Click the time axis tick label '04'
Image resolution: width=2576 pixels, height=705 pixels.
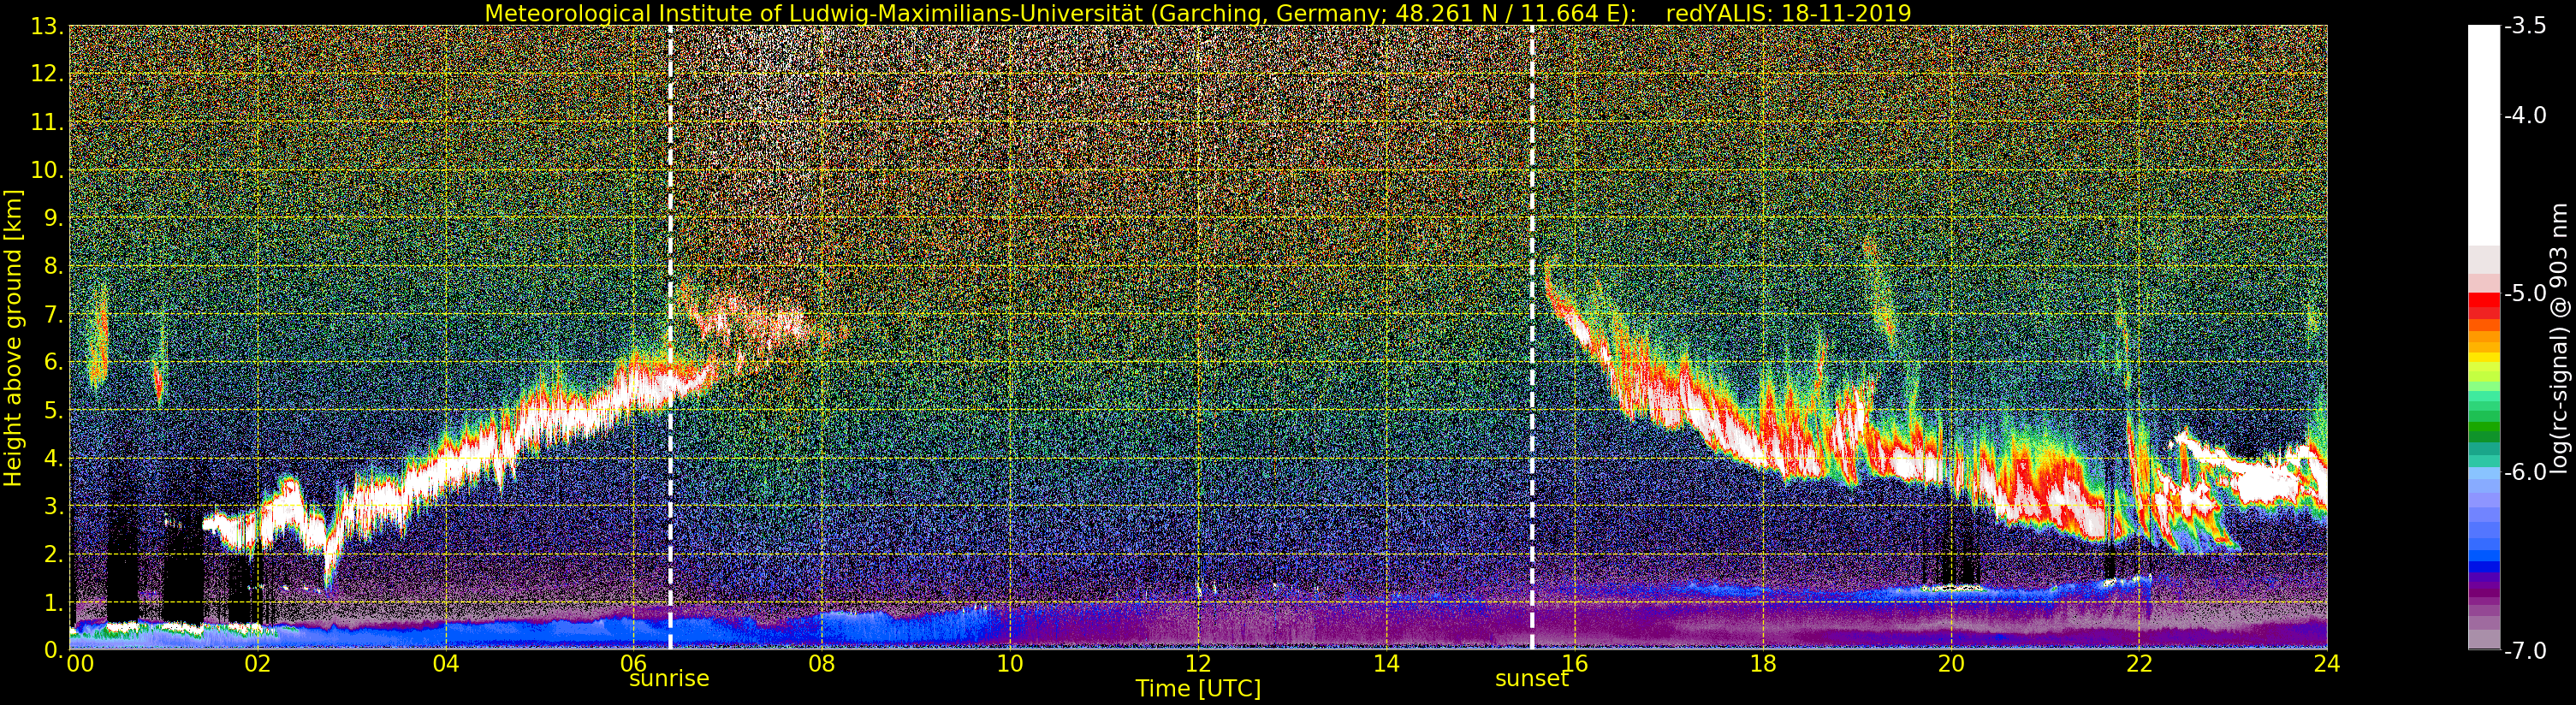tap(446, 664)
